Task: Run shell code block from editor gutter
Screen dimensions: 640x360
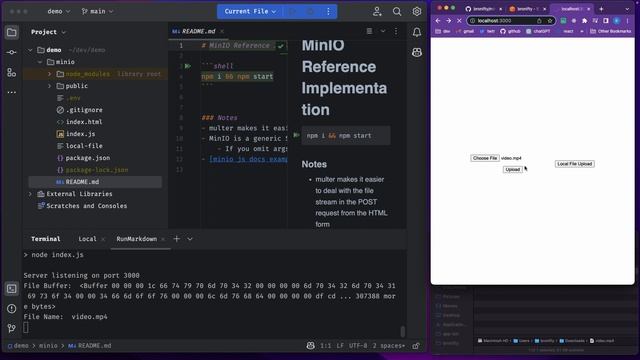Action: click(188, 66)
